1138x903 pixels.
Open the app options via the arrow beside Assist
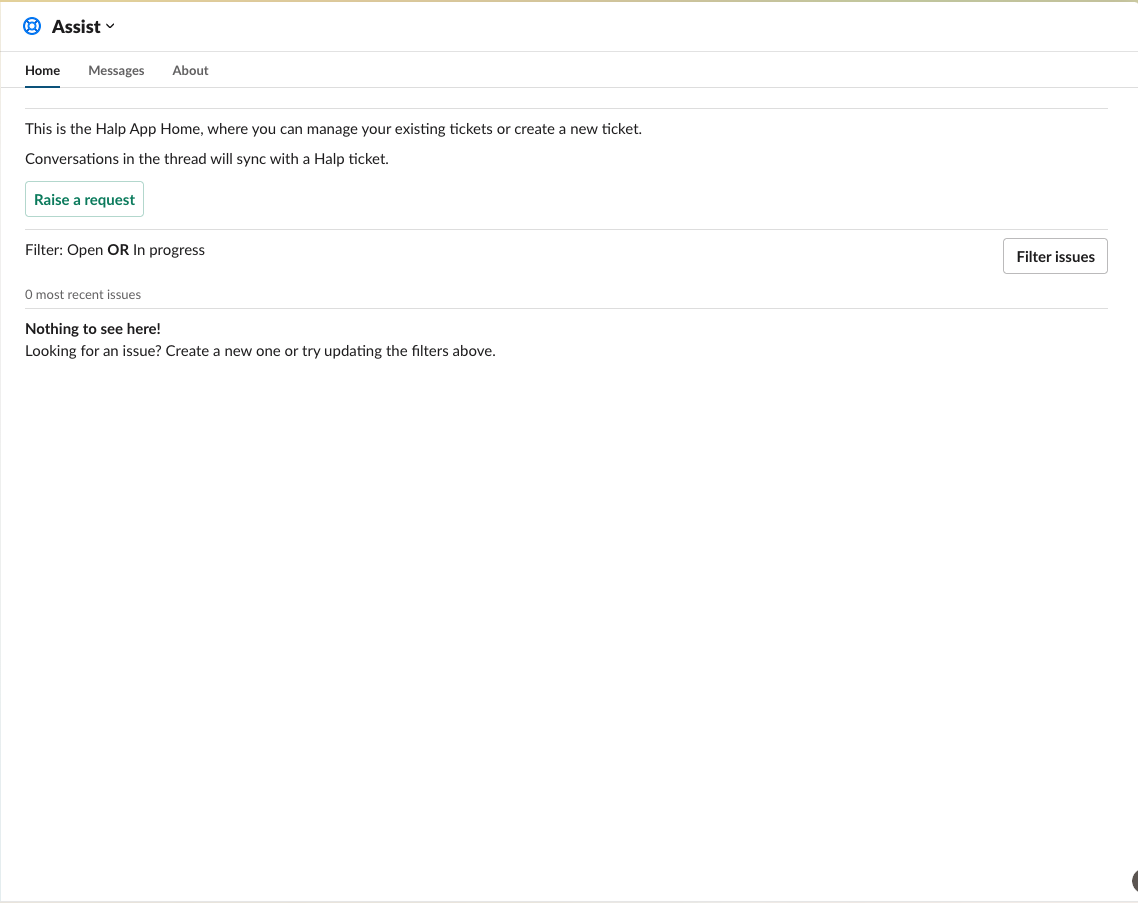click(x=110, y=27)
